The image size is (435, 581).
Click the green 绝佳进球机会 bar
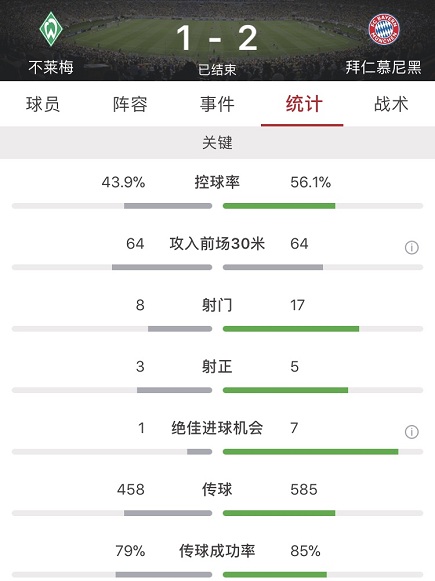(x=311, y=452)
